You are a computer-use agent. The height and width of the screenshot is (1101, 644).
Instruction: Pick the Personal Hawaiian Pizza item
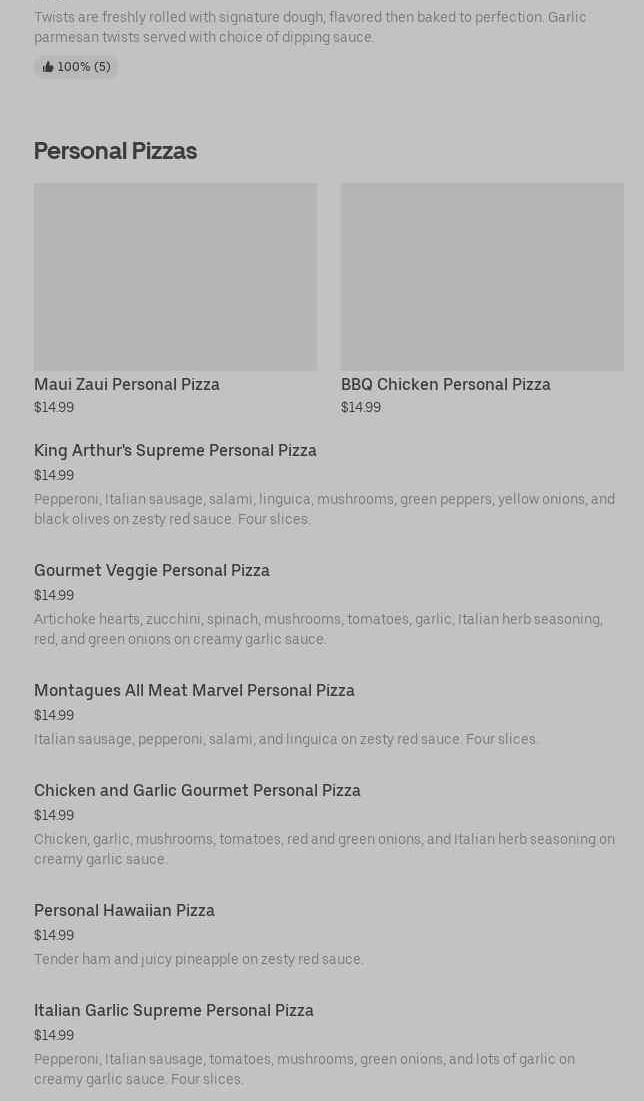[x=124, y=910]
